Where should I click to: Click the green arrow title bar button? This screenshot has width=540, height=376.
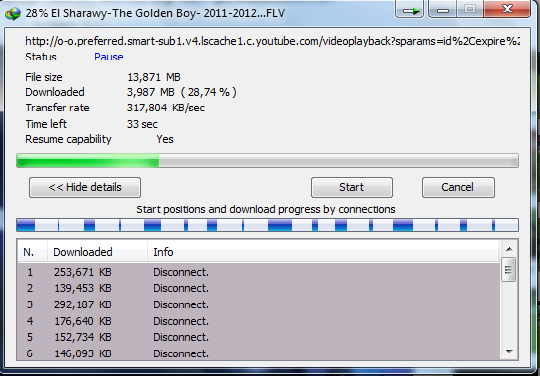pos(409,9)
